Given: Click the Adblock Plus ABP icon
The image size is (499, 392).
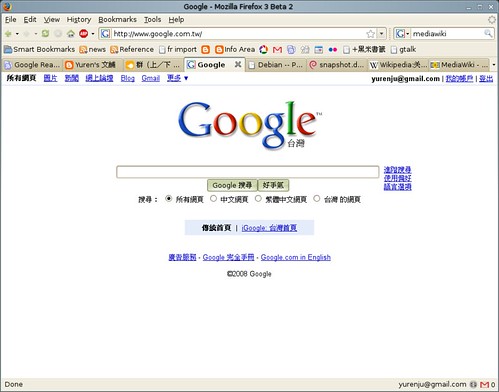Looking at the screenshot, I should coord(83,34).
